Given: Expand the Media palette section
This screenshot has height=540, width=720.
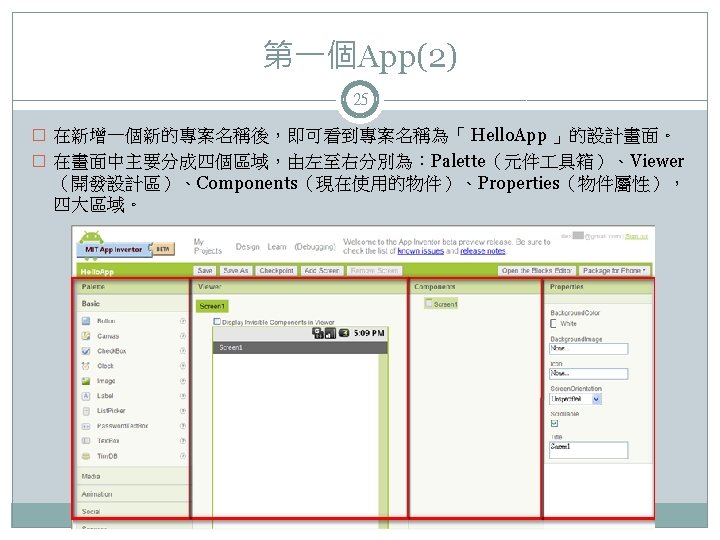Looking at the screenshot, I should coord(132,476).
